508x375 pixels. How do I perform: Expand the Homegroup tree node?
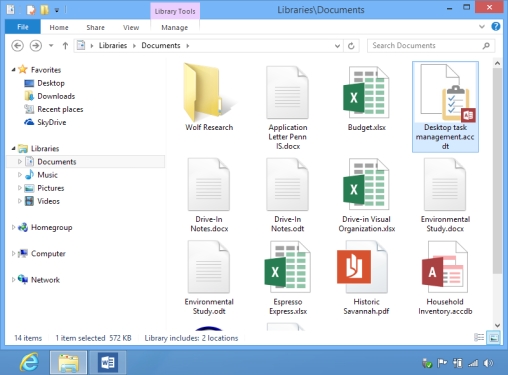(13, 227)
